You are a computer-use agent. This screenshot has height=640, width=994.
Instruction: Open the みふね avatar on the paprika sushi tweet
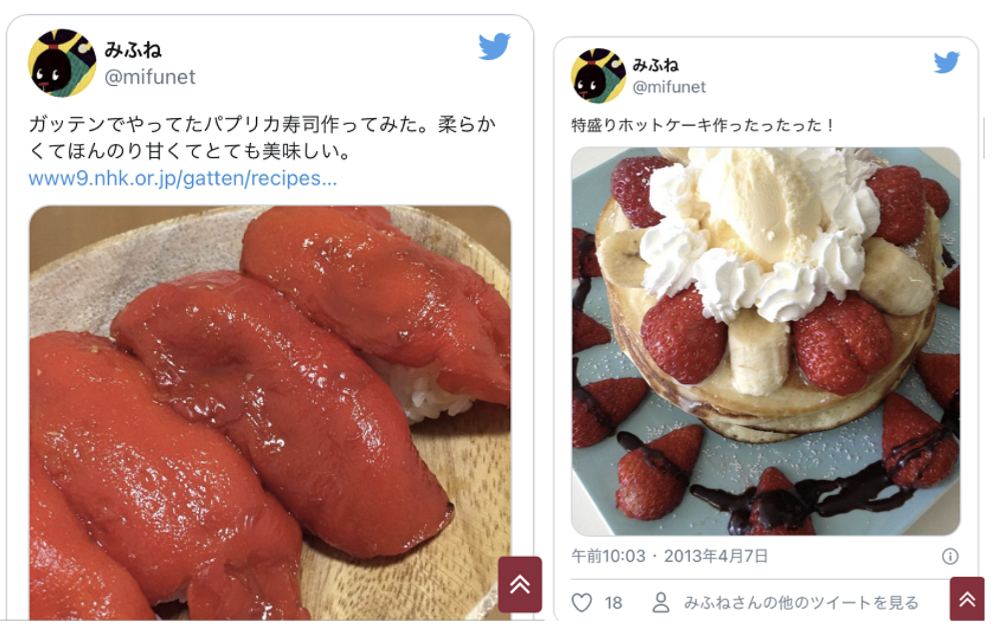pos(62,63)
